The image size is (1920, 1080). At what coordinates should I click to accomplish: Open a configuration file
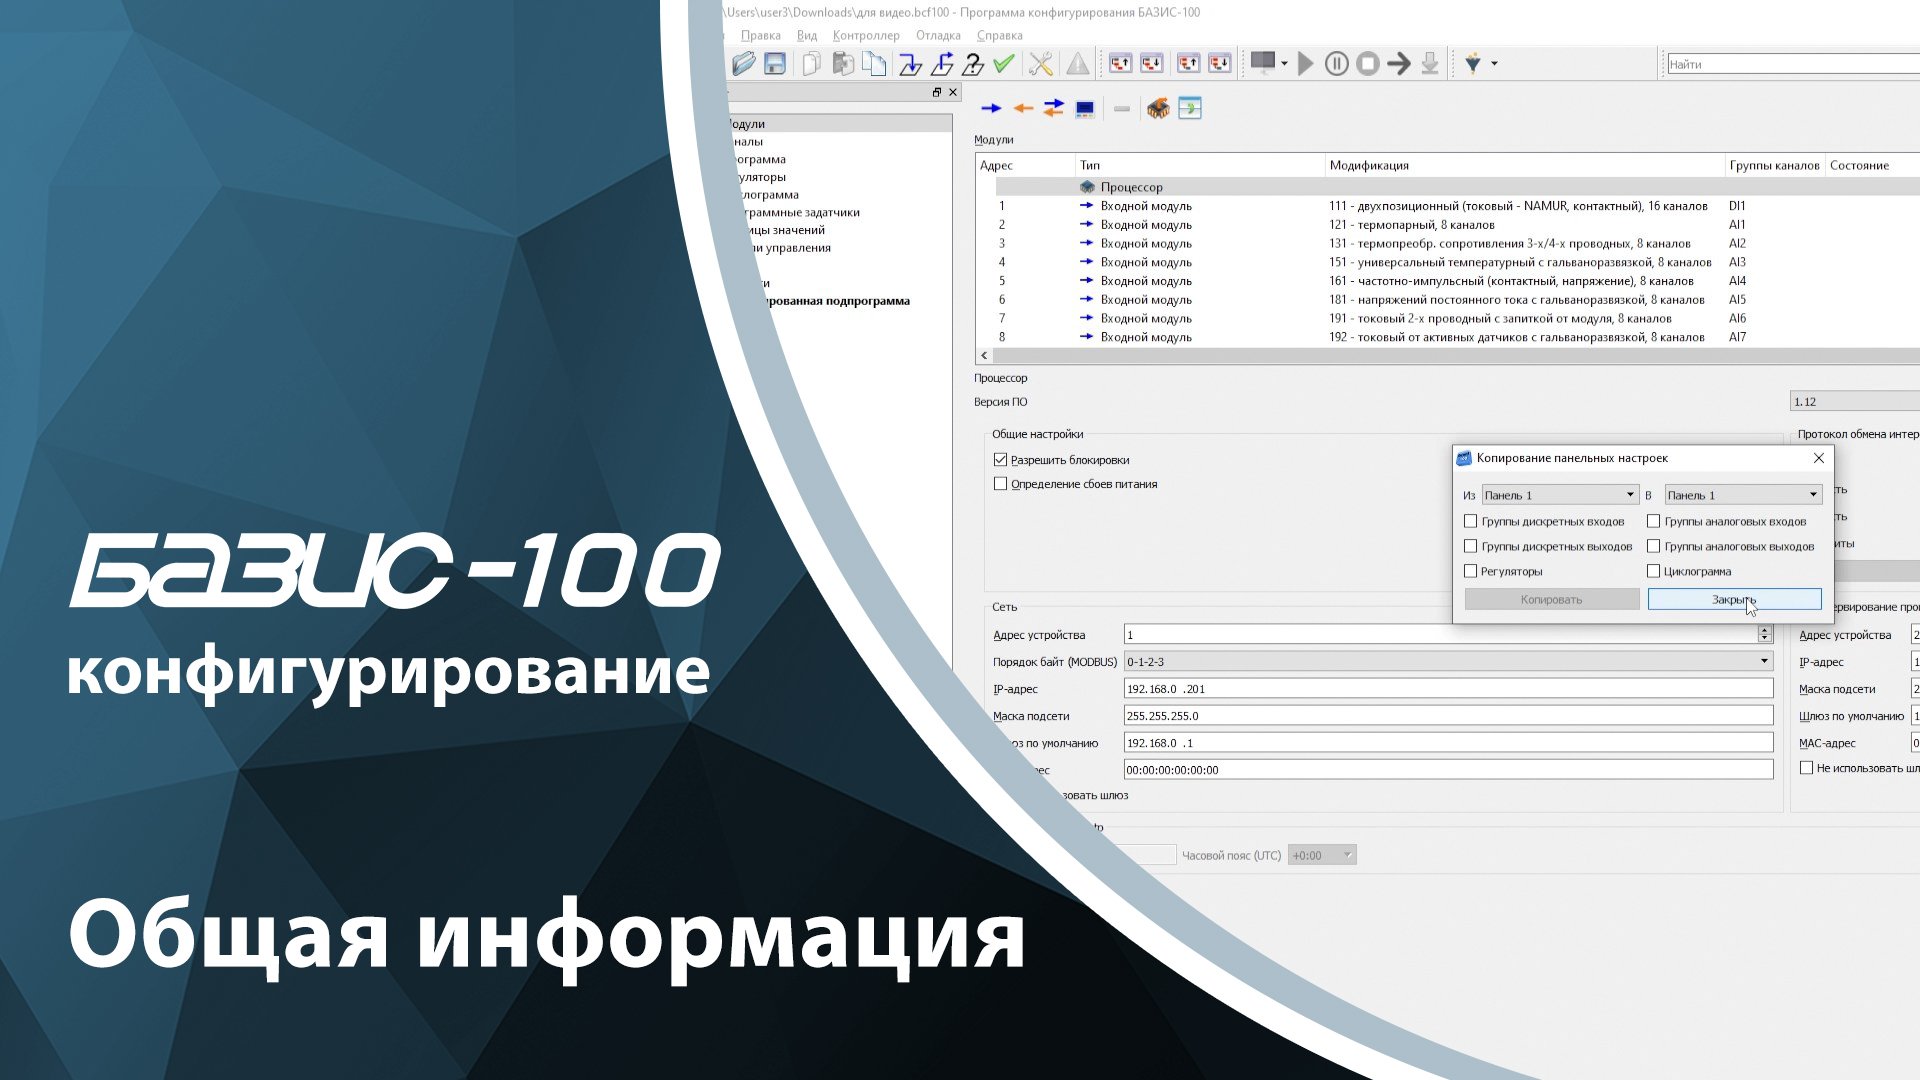[744, 62]
